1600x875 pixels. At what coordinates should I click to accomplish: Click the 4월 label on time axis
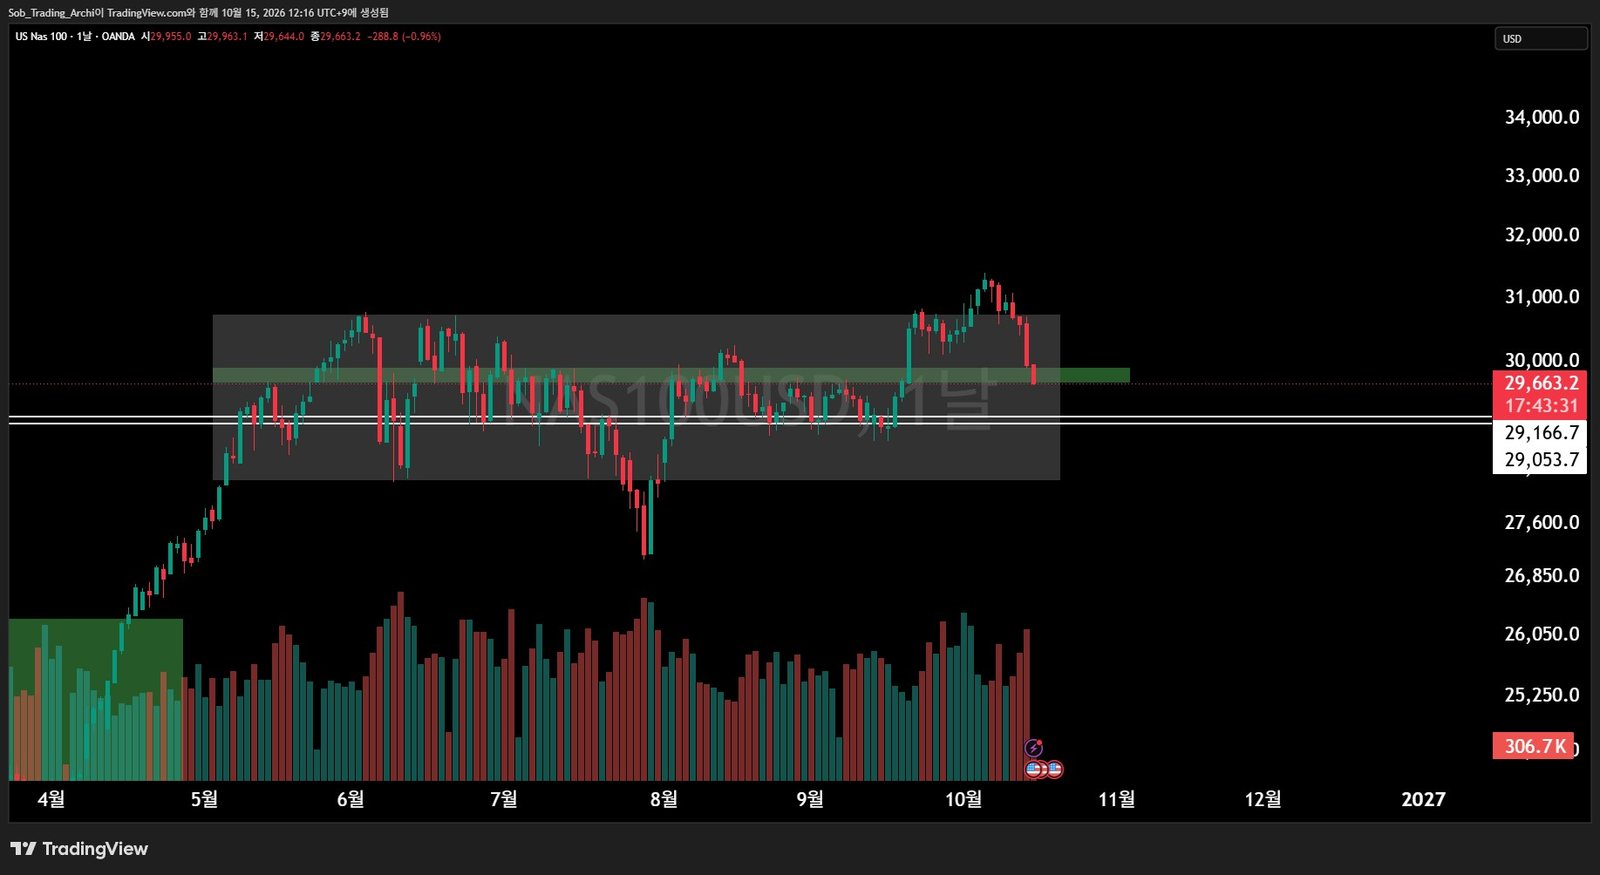coord(51,799)
